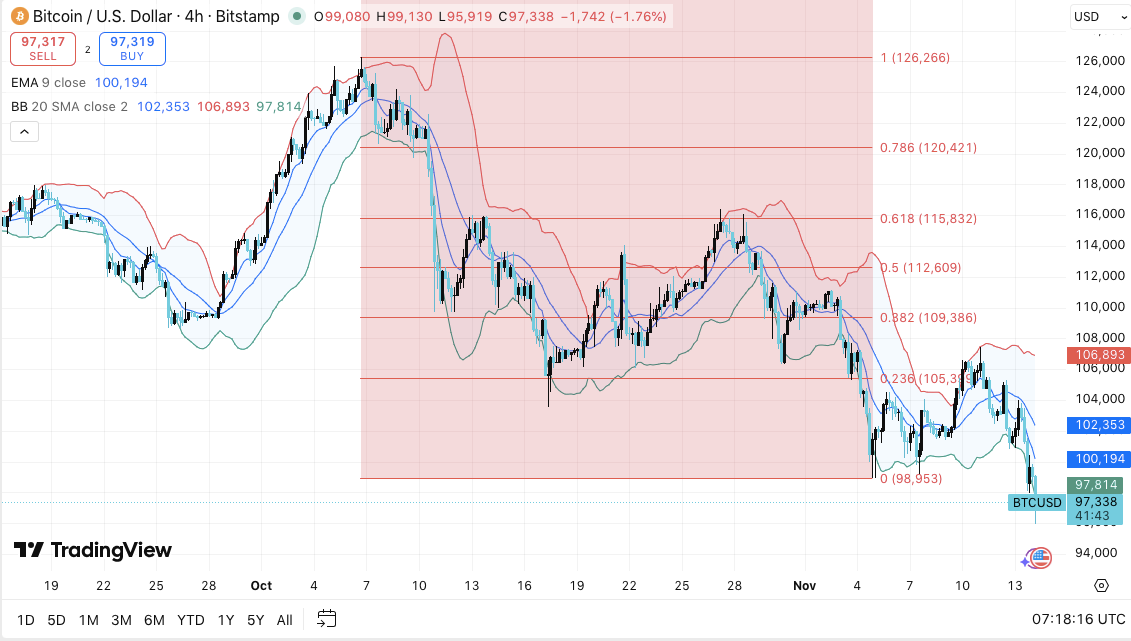This screenshot has width=1131, height=641.
Task: Select the EMA 9 close indicator
Action: pyautogui.click(x=48, y=82)
